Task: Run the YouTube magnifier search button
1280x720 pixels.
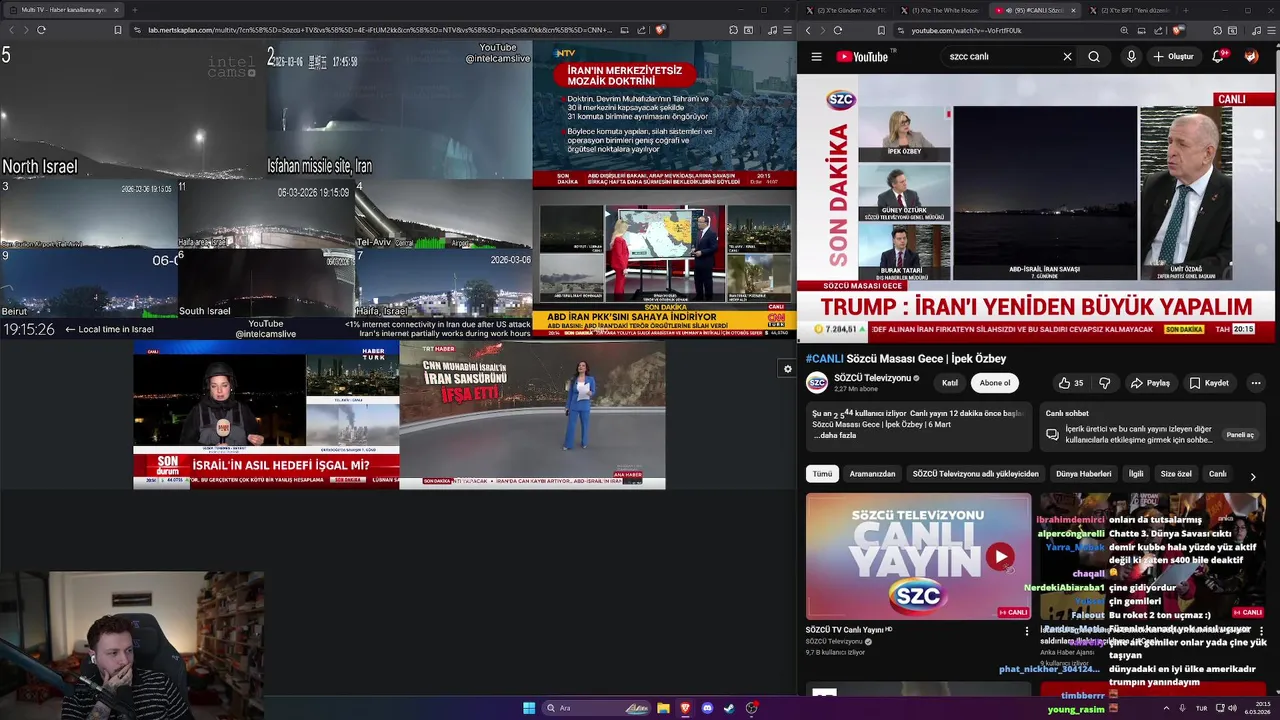Action: (1094, 57)
